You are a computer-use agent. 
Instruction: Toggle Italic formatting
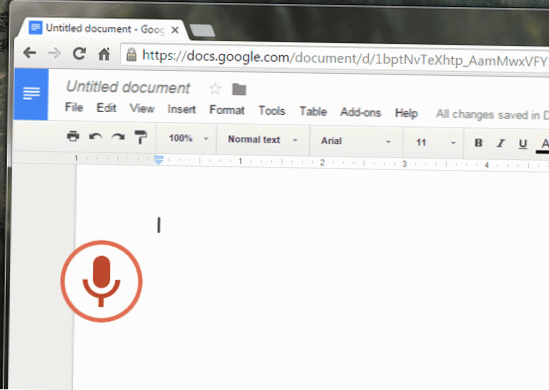(x=501, y=143)
